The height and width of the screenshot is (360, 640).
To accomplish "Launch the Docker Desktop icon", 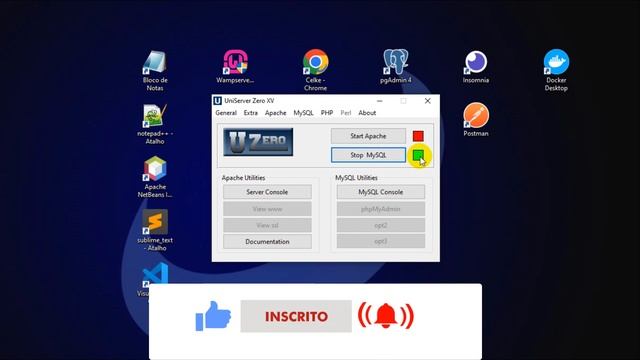I will 556,70.
